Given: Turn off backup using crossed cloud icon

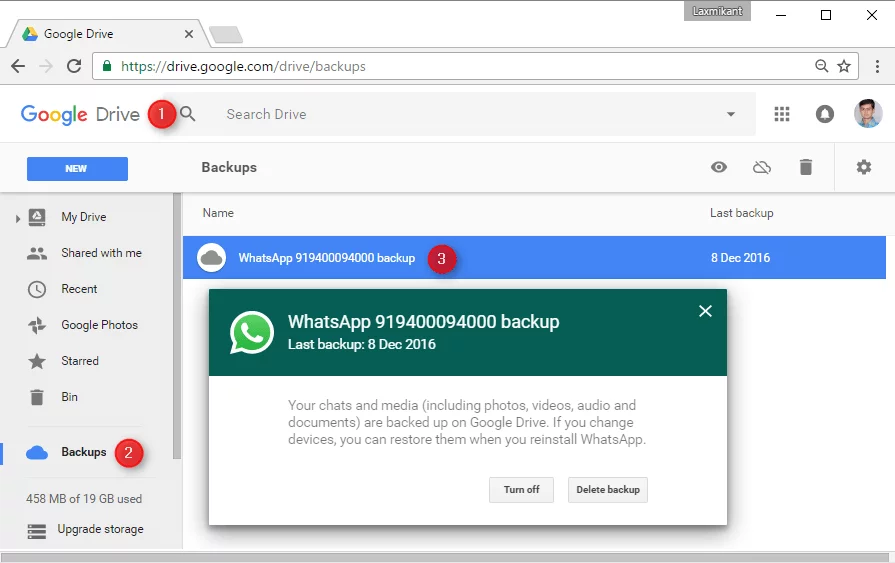Looking at the screenshot, I should point(762,167).
